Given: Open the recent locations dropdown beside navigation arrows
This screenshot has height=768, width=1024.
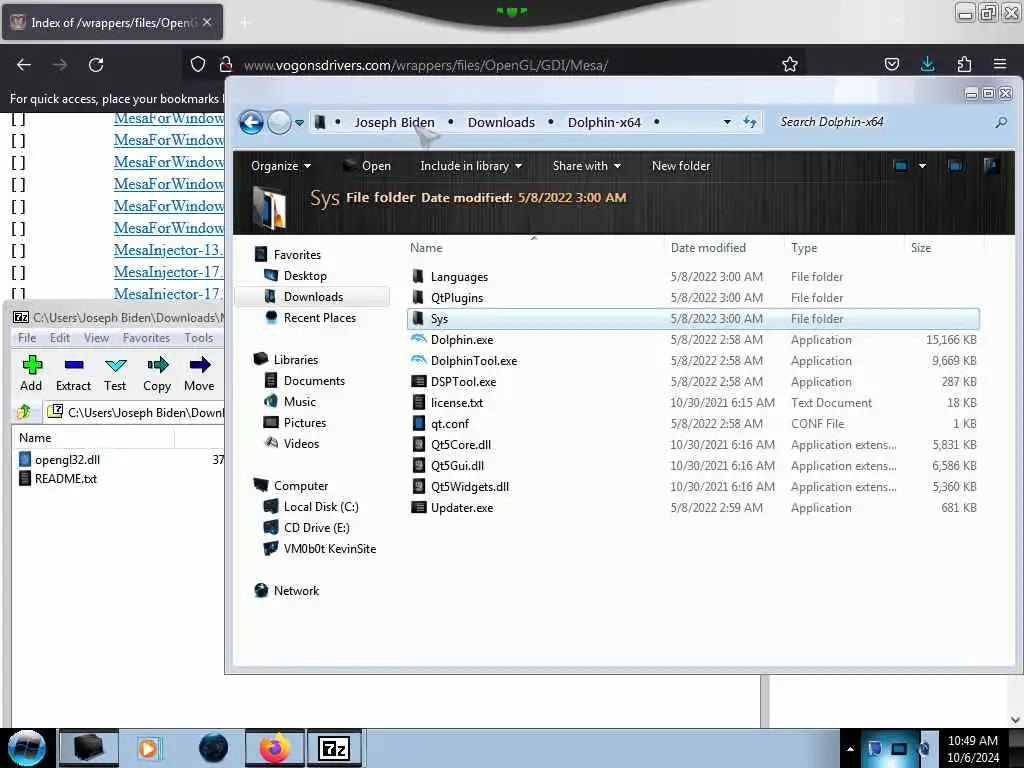Looking at the screenshot, I should [x=299, y=123].
